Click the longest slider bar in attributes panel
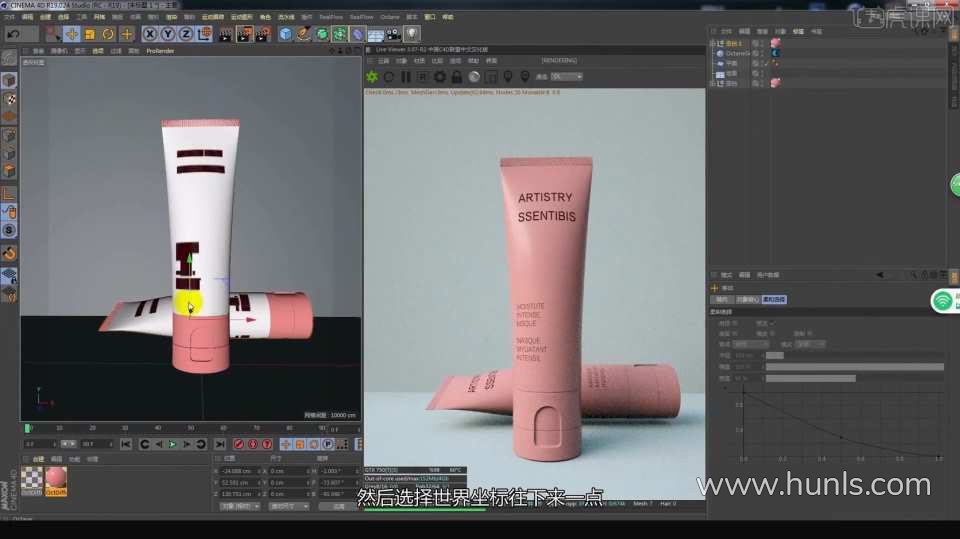Screen dimensions: 960x539 tap(853, 367)
